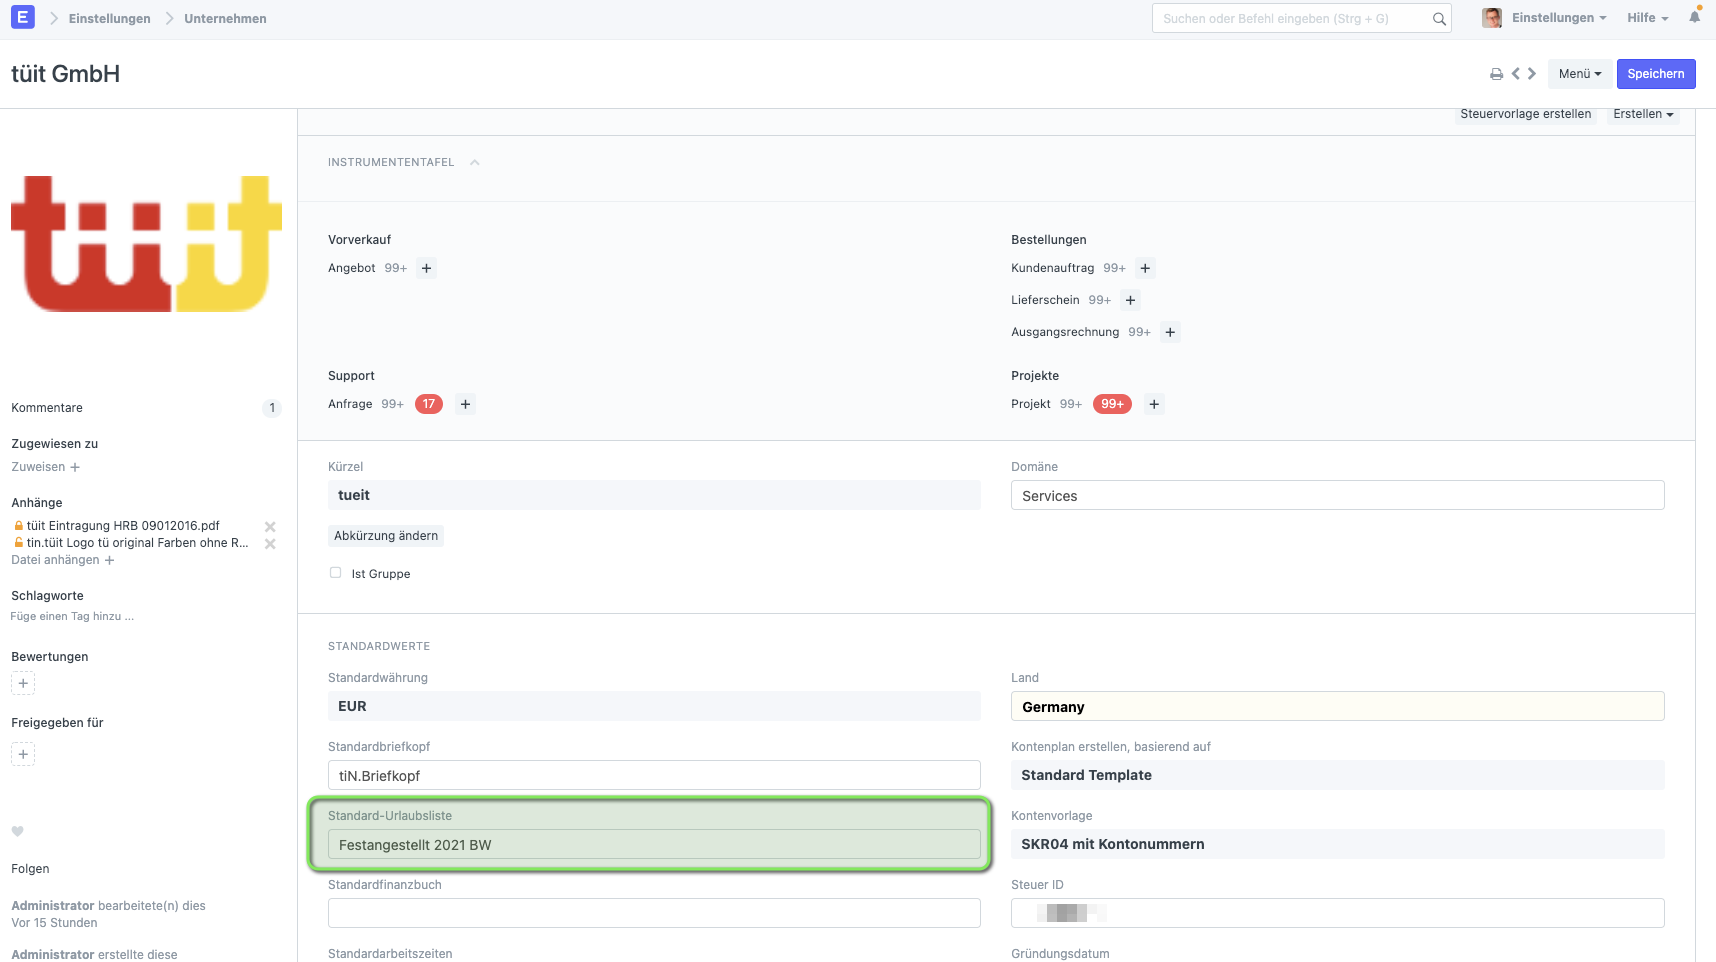This screenshot has height=962, width=1716.
Task: Go to the previous record arrow
Action: 1516,74
